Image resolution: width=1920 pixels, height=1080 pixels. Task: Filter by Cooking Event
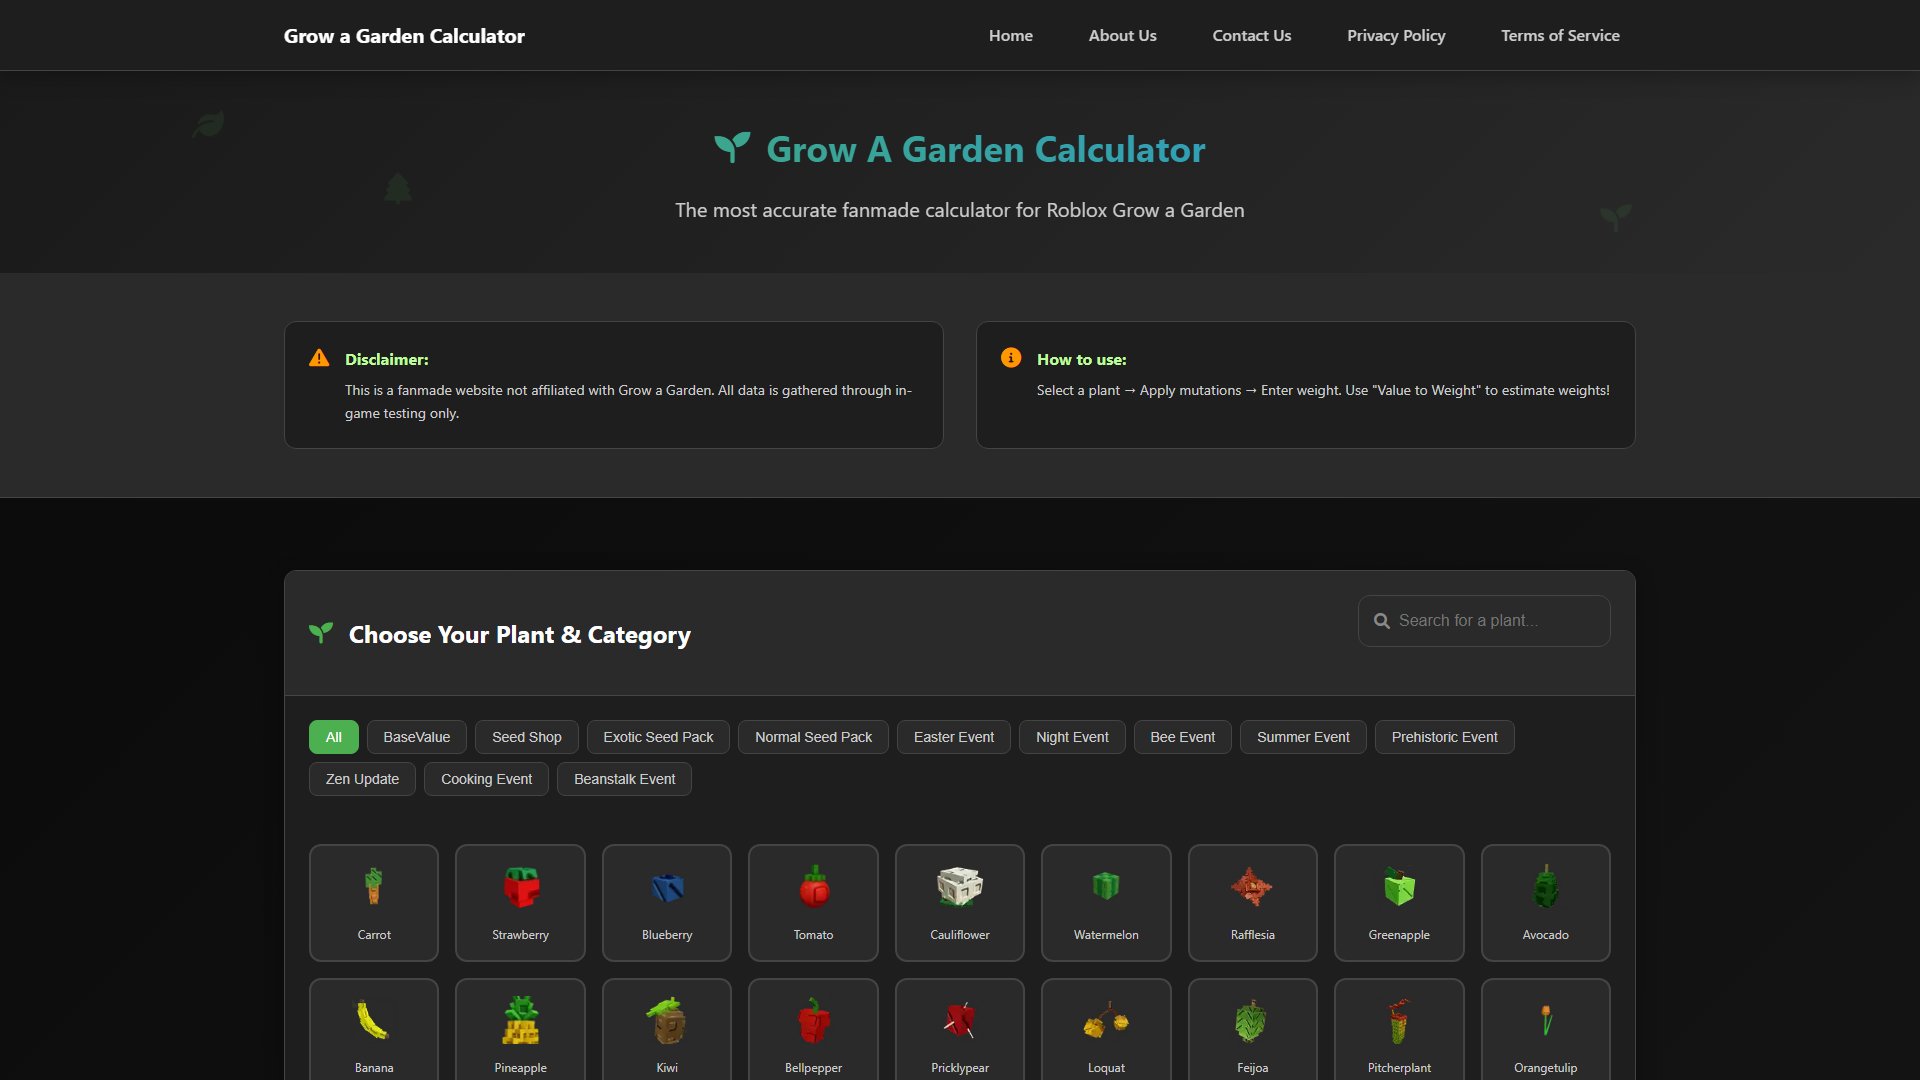pos(486,779)
